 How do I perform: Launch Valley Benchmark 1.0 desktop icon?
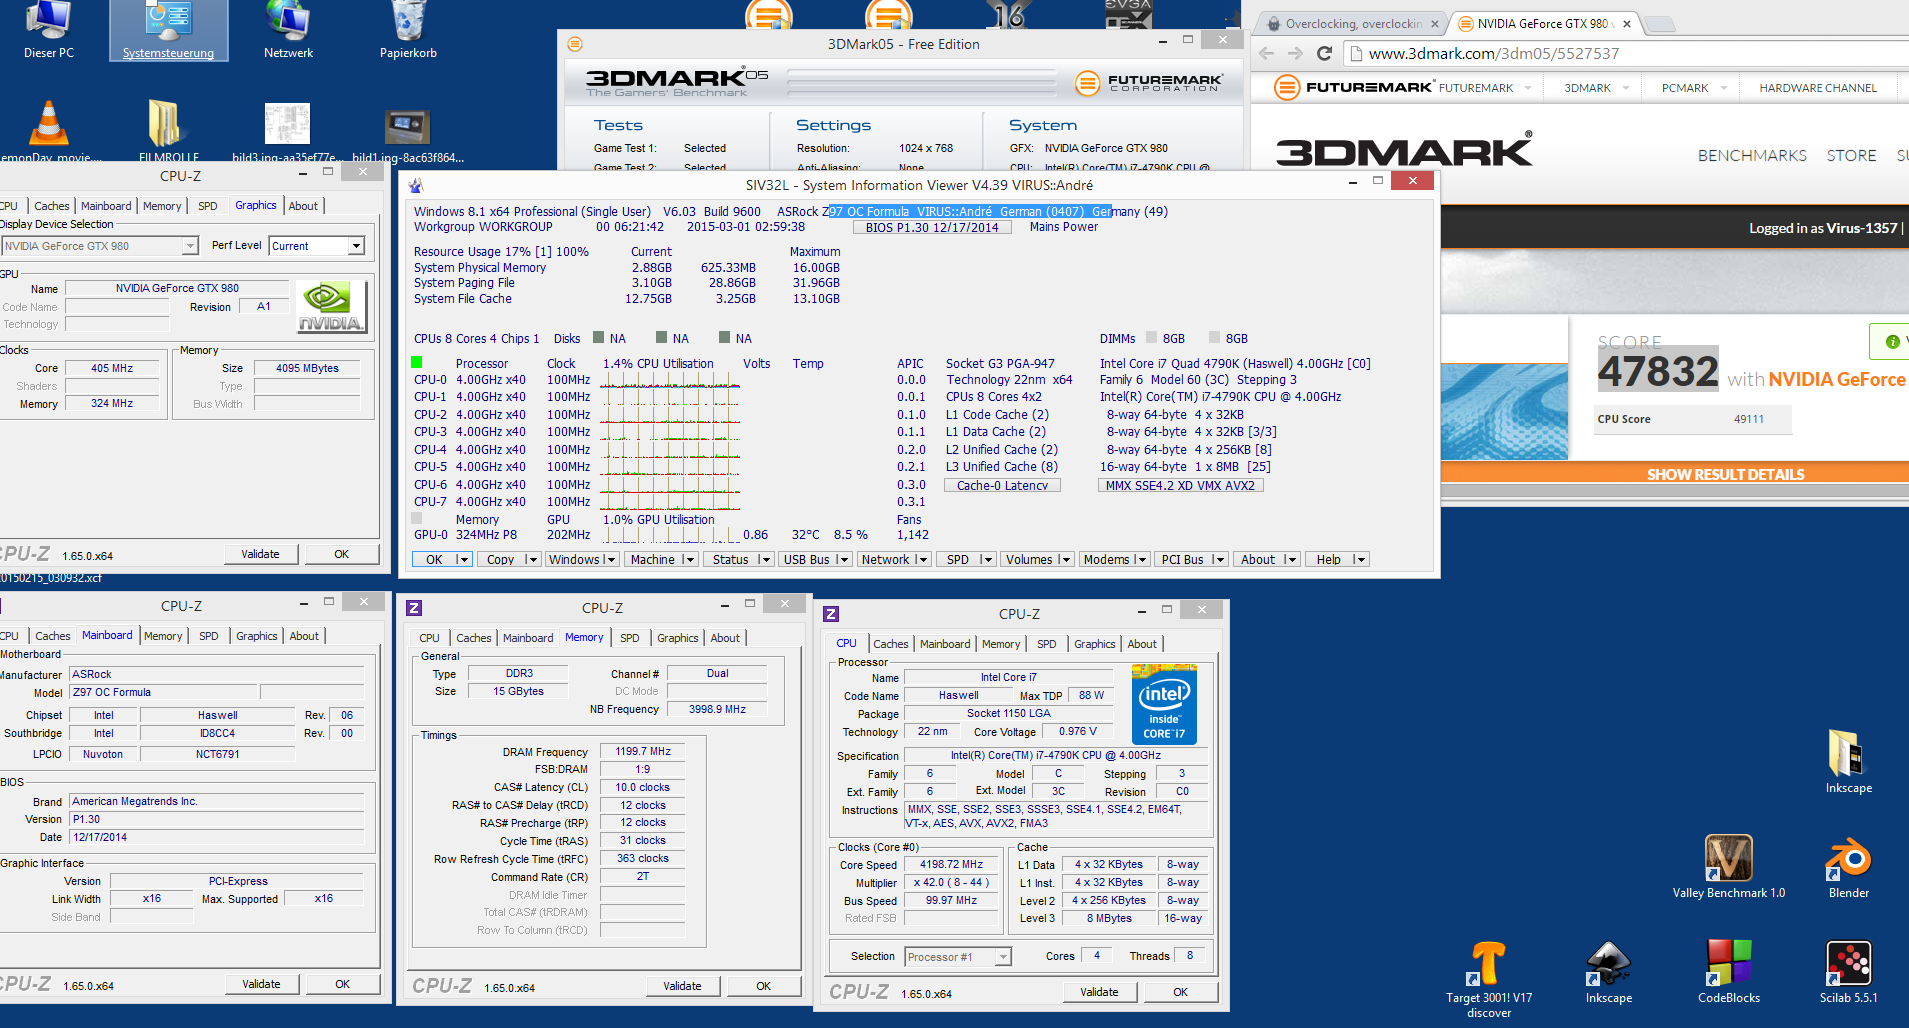[1728, 866]
